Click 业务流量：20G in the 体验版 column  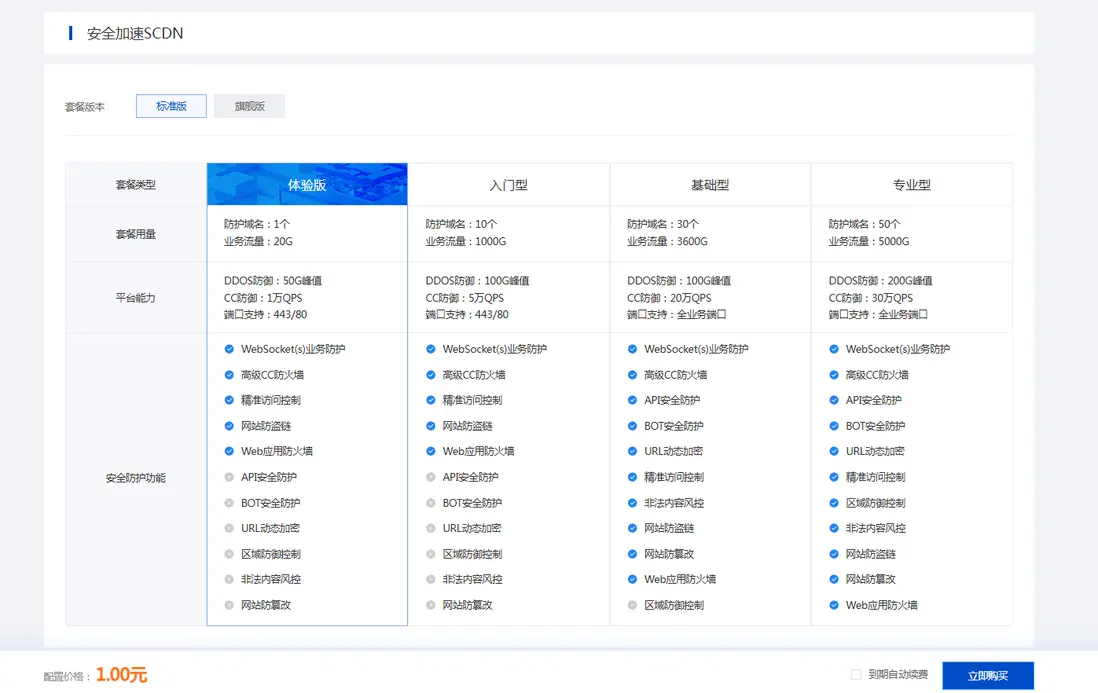pyautogui.click(x=258, y=242)
